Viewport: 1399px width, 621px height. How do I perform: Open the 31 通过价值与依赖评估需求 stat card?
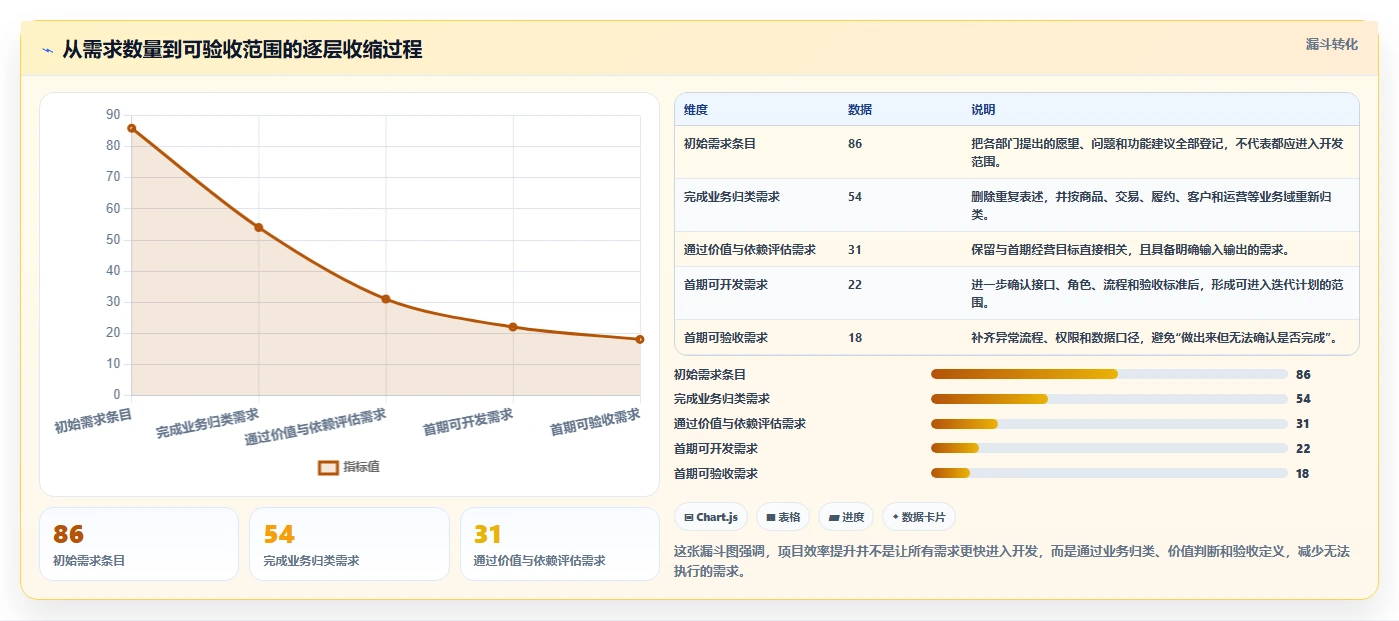click(560, 544)
